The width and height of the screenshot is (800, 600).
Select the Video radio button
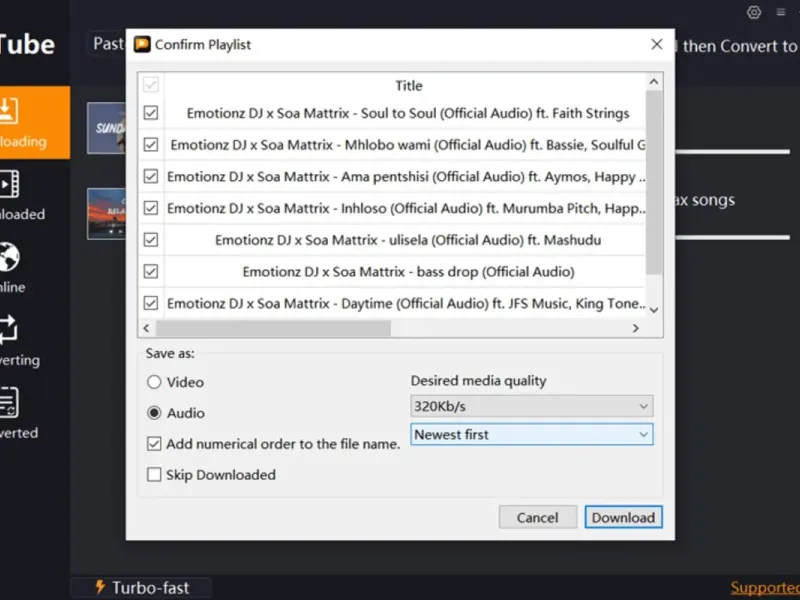click(x=154, y=382)
